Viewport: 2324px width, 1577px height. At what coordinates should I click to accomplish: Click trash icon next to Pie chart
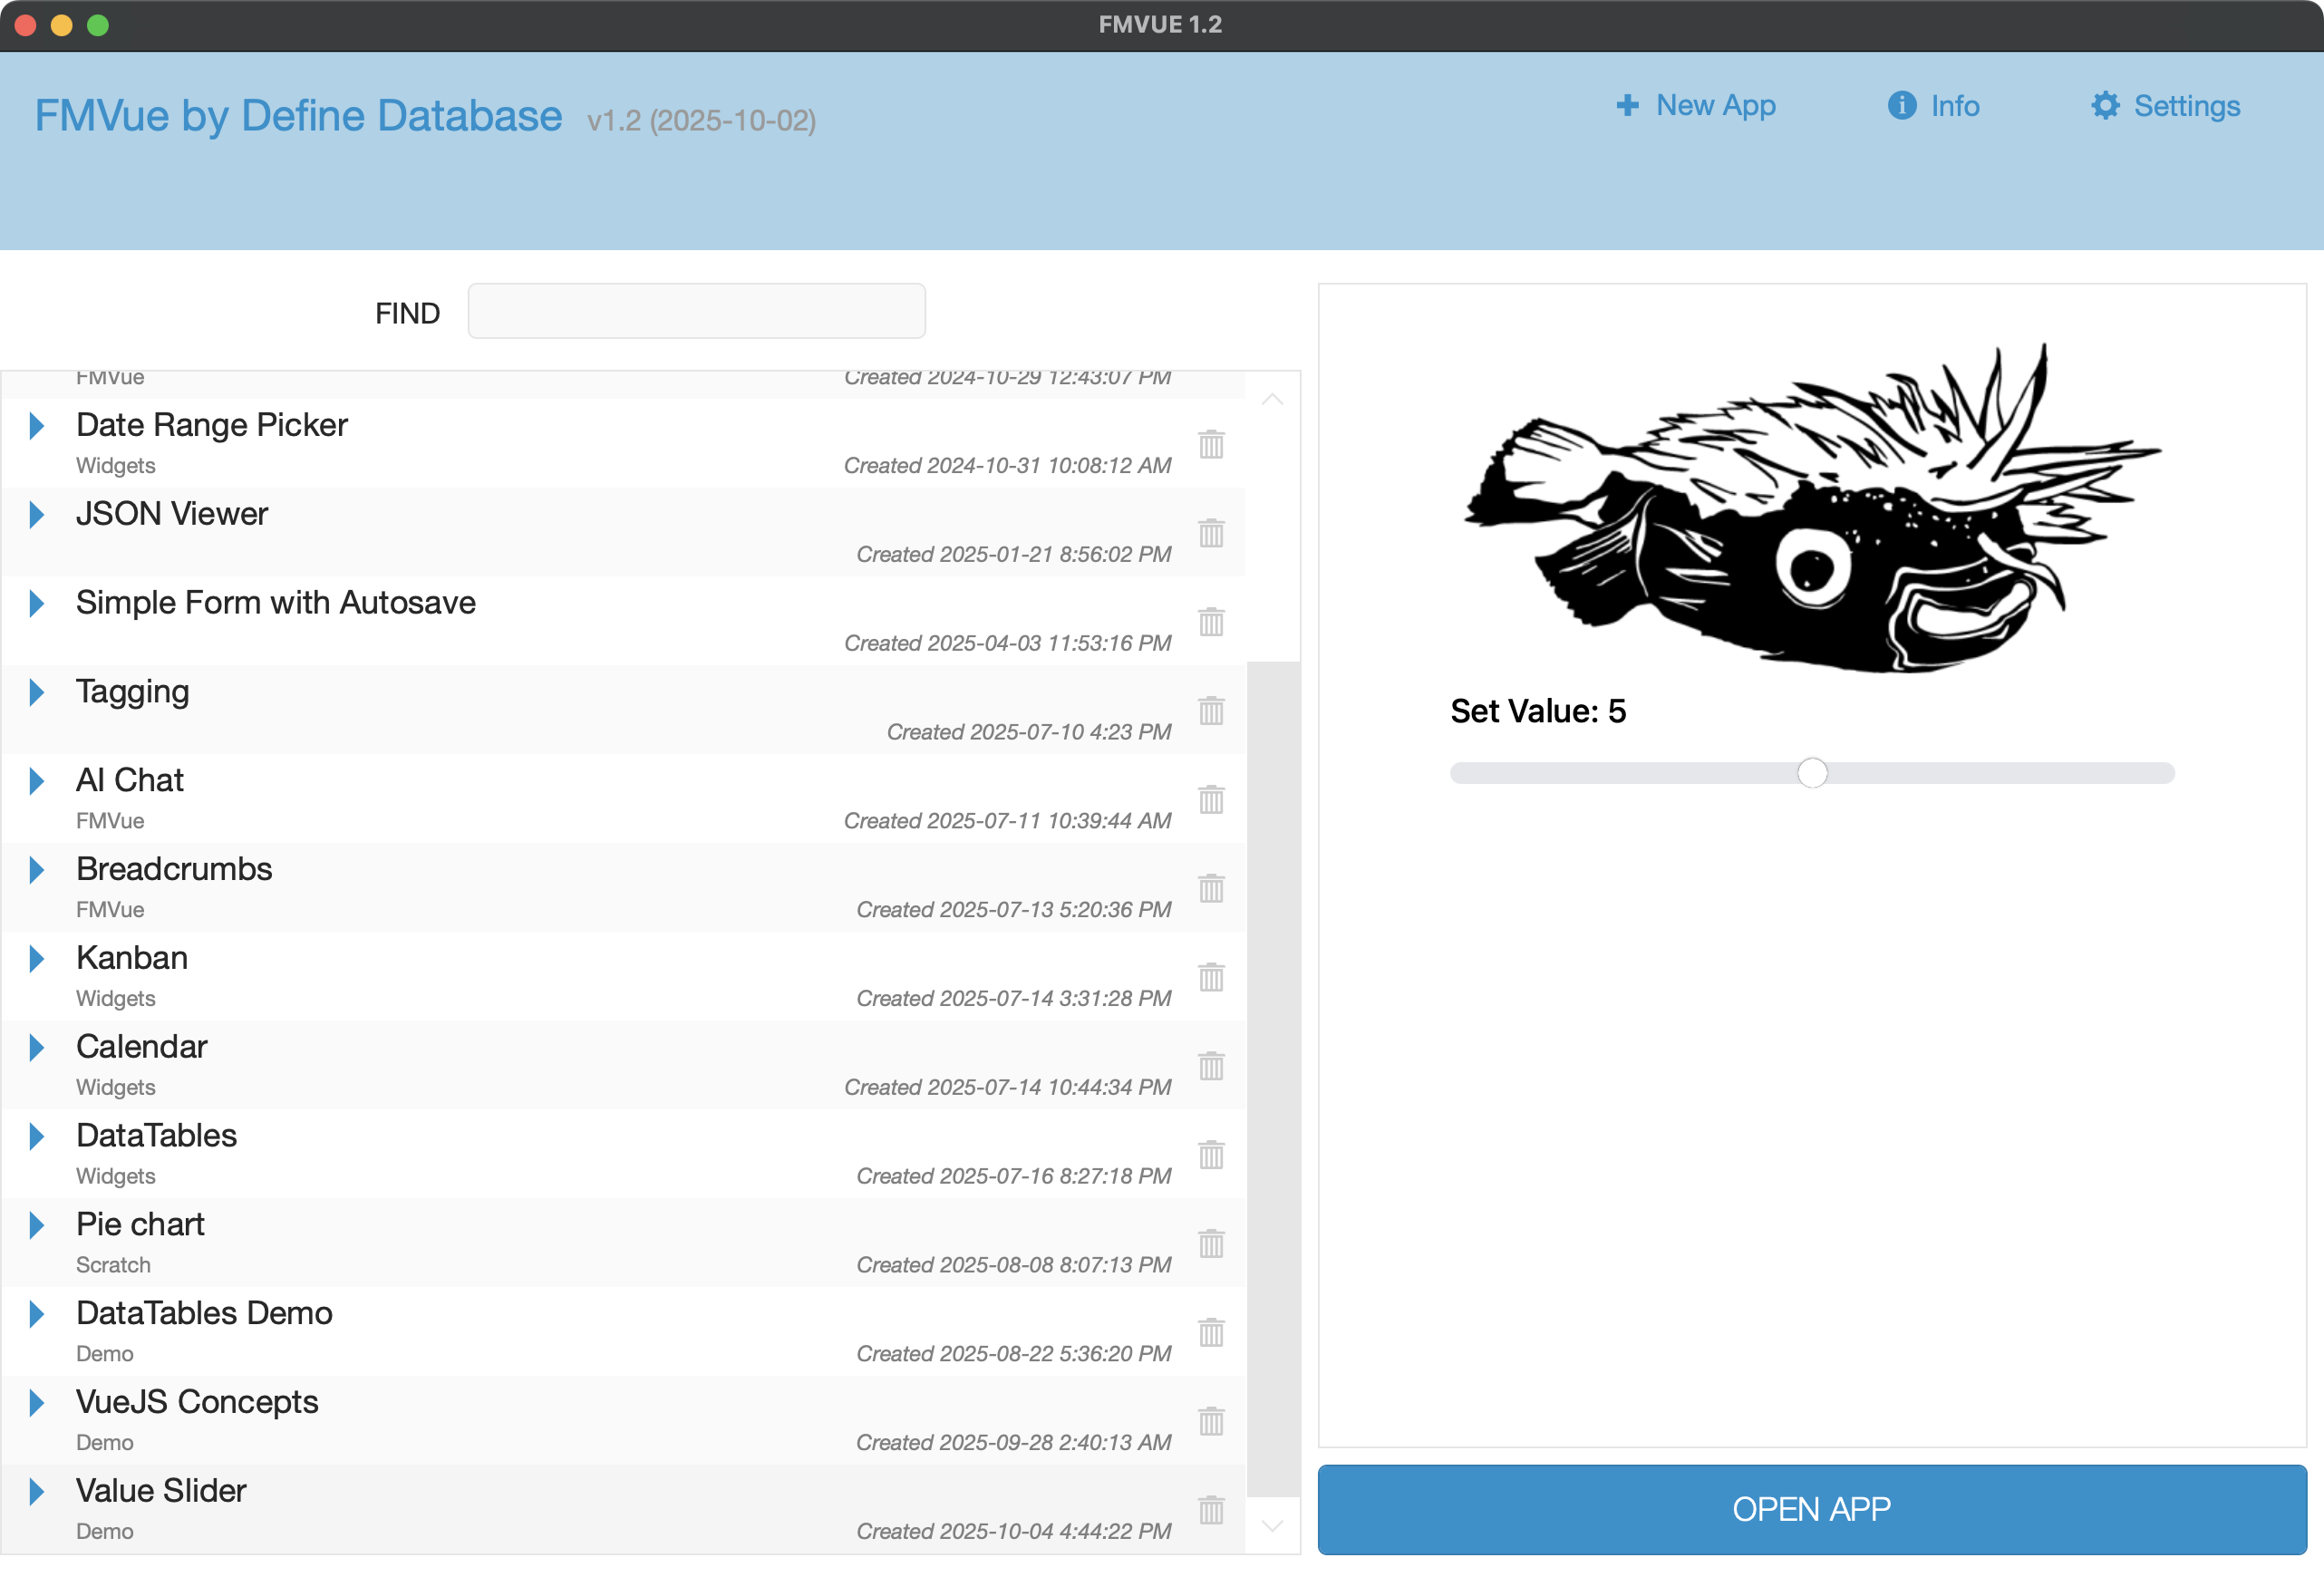(1211, 1243)
